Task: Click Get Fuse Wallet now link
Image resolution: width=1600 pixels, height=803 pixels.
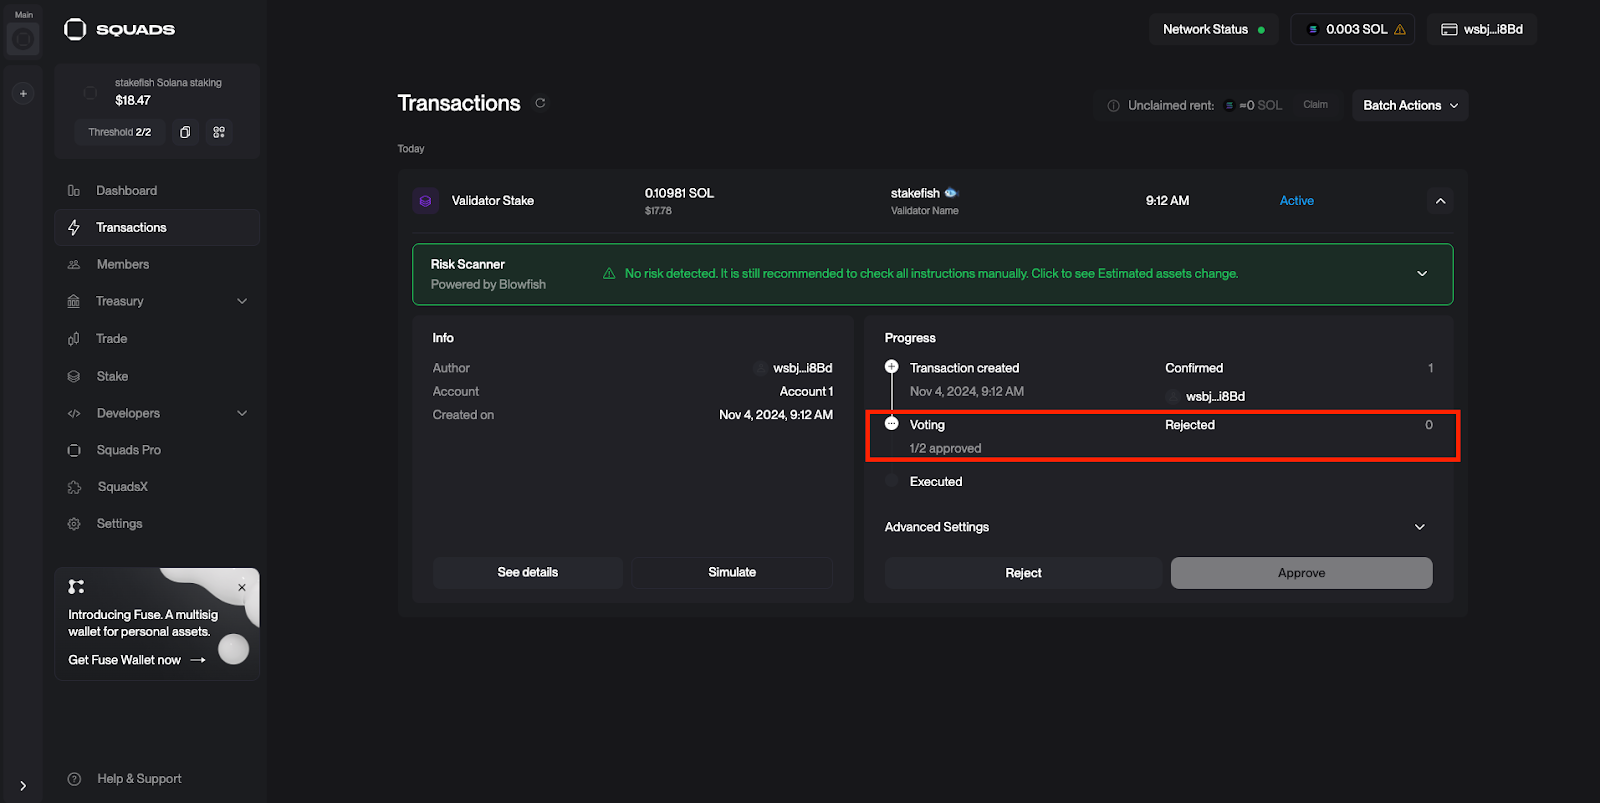Action: click(x=136, y=660)
